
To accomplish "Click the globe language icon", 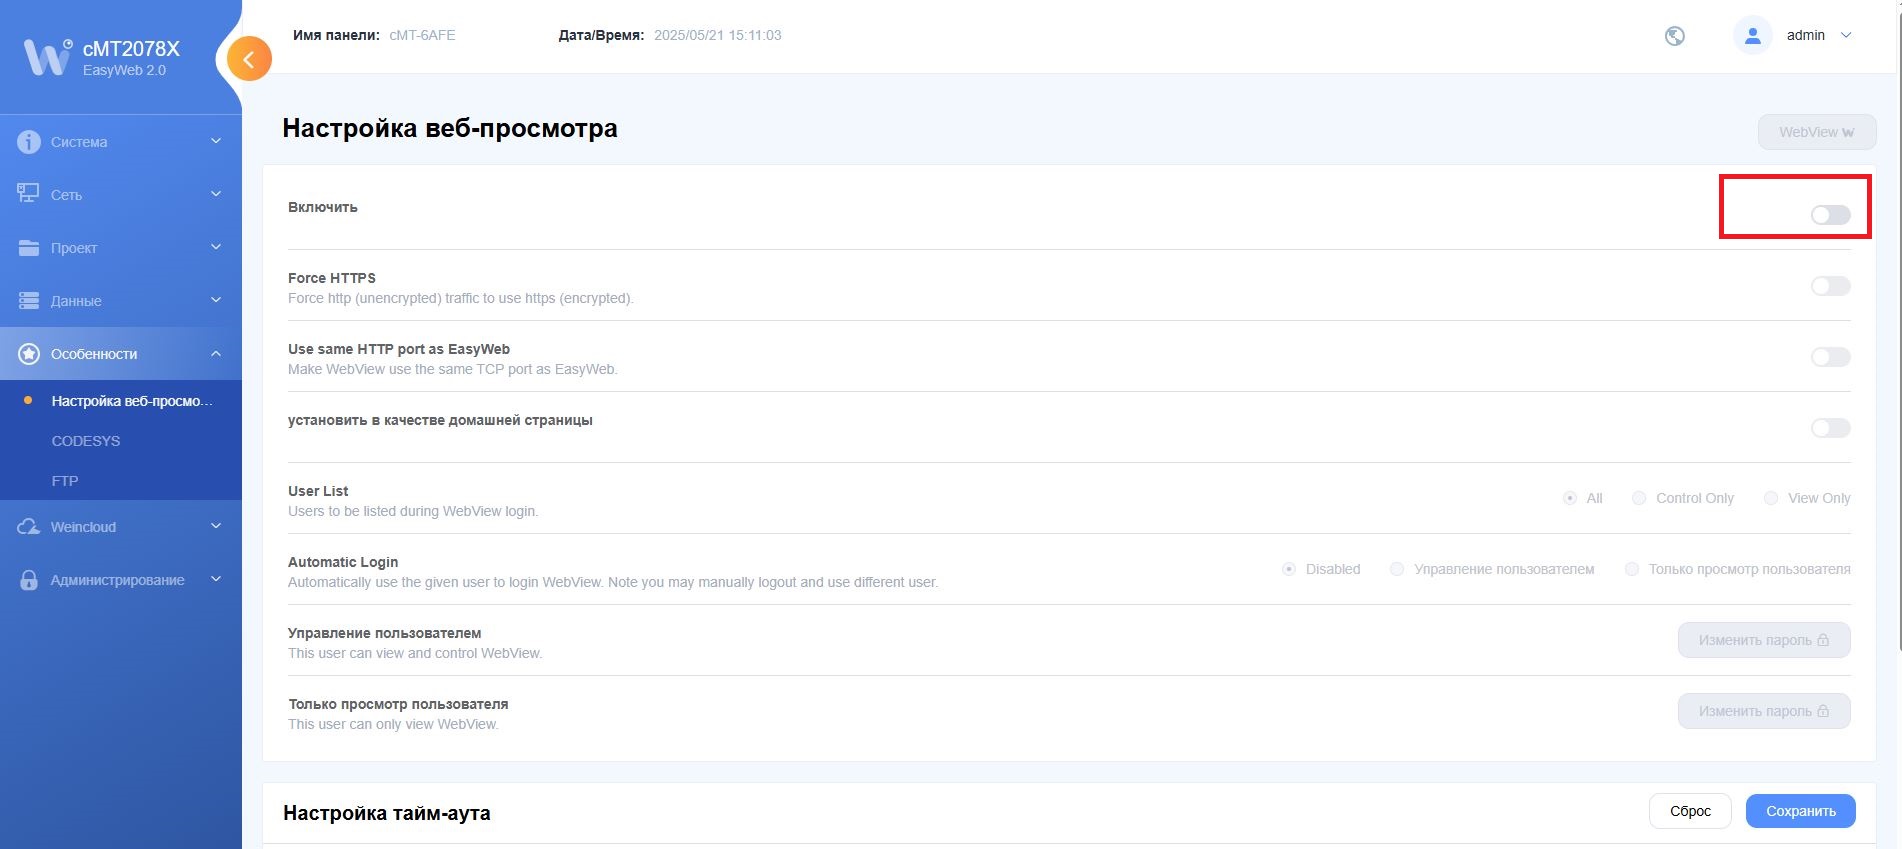I will tap(1675, 36).
